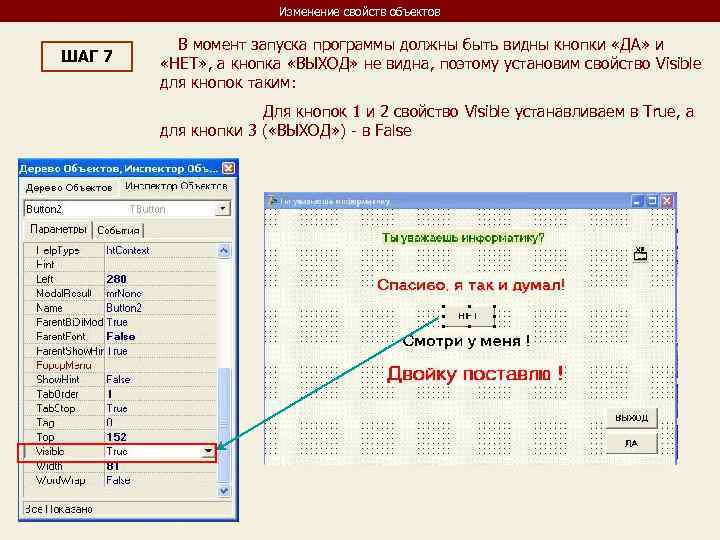Image resolution: width=720 pixels, height=540 pixels.
Task: Select the ParentFont value False
Action: pos(120,337)
